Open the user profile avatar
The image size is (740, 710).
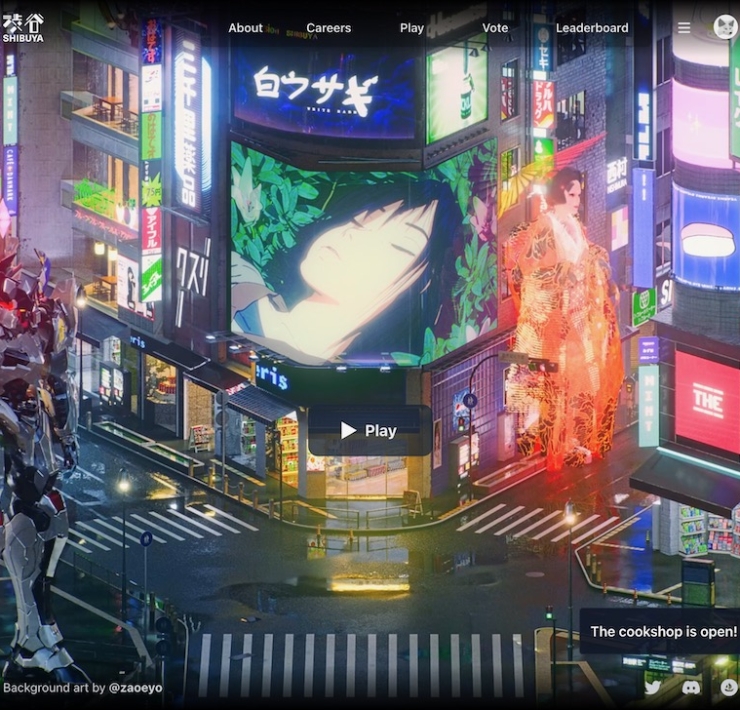pyautogui.click(x=726, y=28)
